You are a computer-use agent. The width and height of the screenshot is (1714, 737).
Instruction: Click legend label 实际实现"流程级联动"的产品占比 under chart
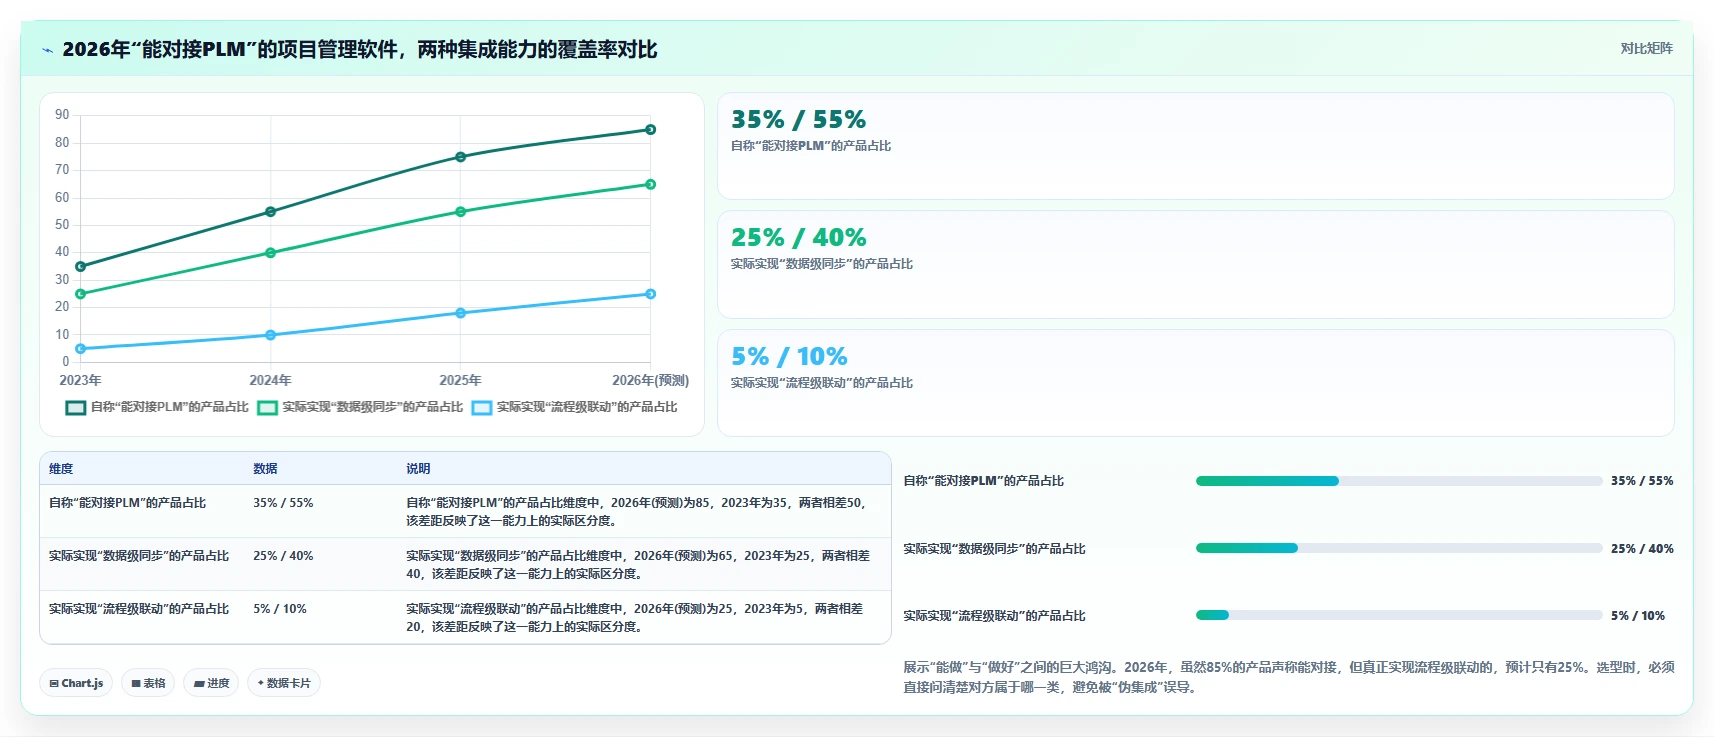click(587, 407)
